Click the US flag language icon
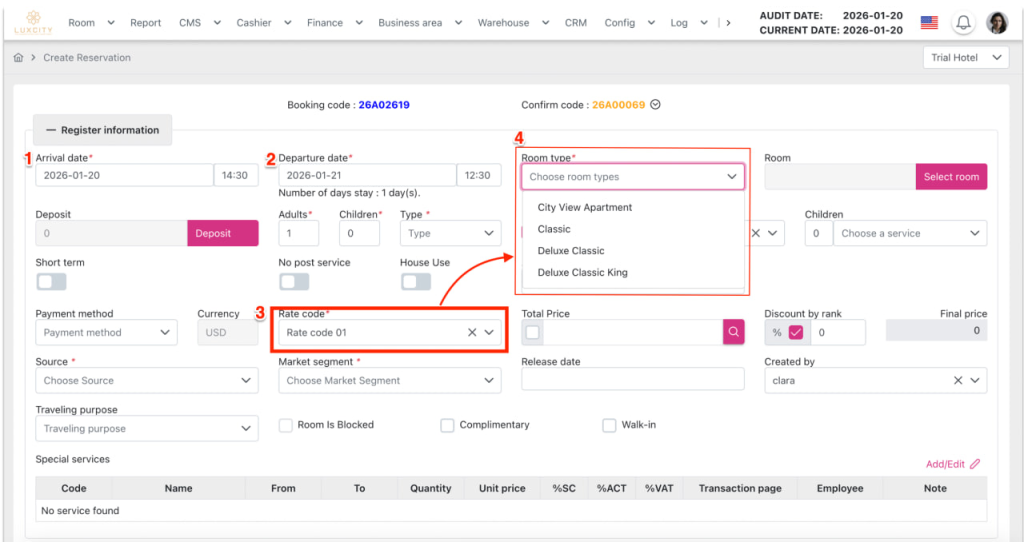Viewport: 1024px width, 542px height. [x=929, y=23]
